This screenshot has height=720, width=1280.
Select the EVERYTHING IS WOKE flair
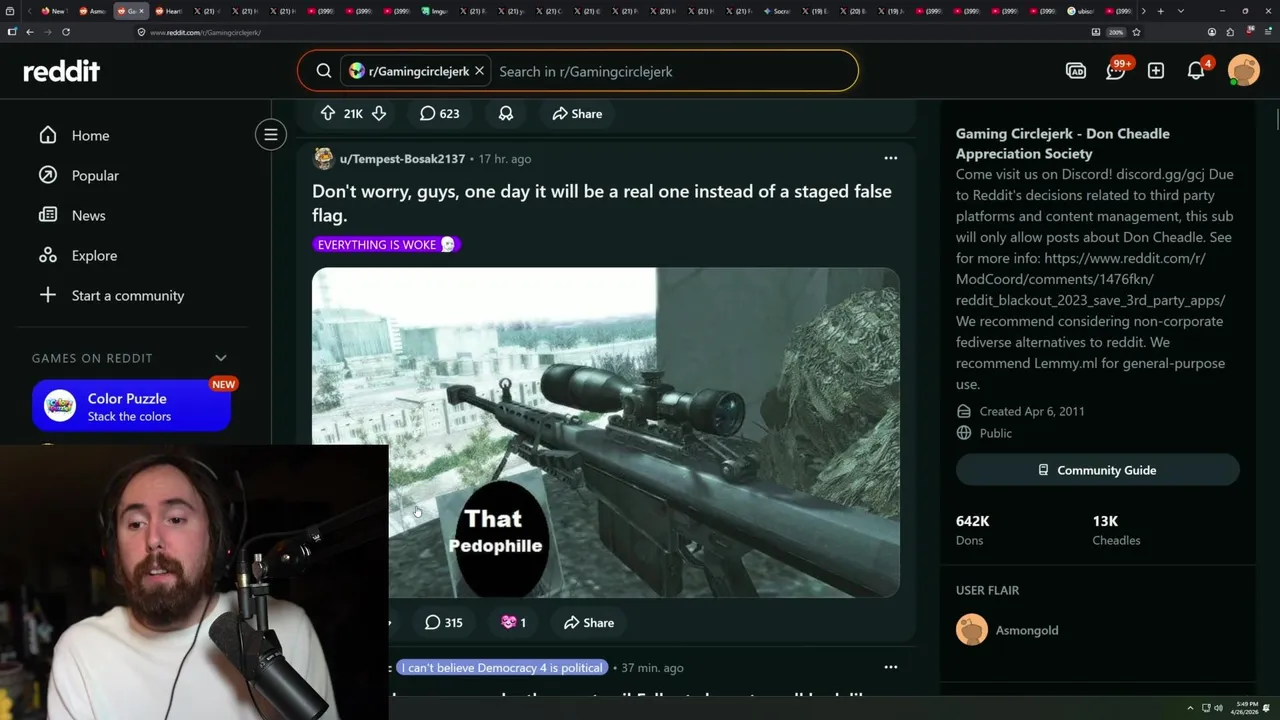[x=386, y=244]
